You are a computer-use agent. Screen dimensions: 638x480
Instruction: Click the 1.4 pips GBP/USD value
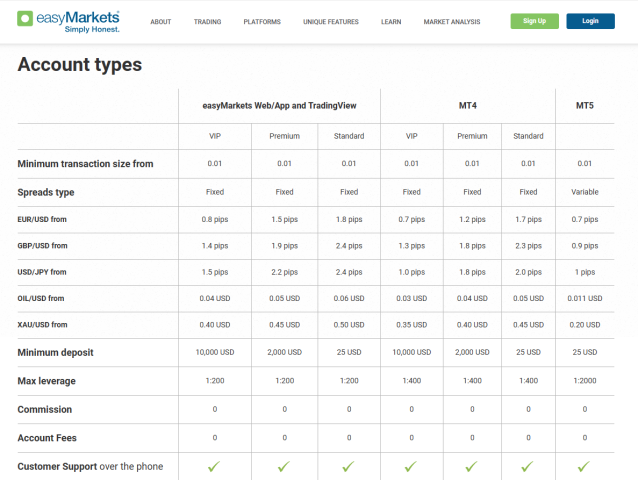point(215,246)
